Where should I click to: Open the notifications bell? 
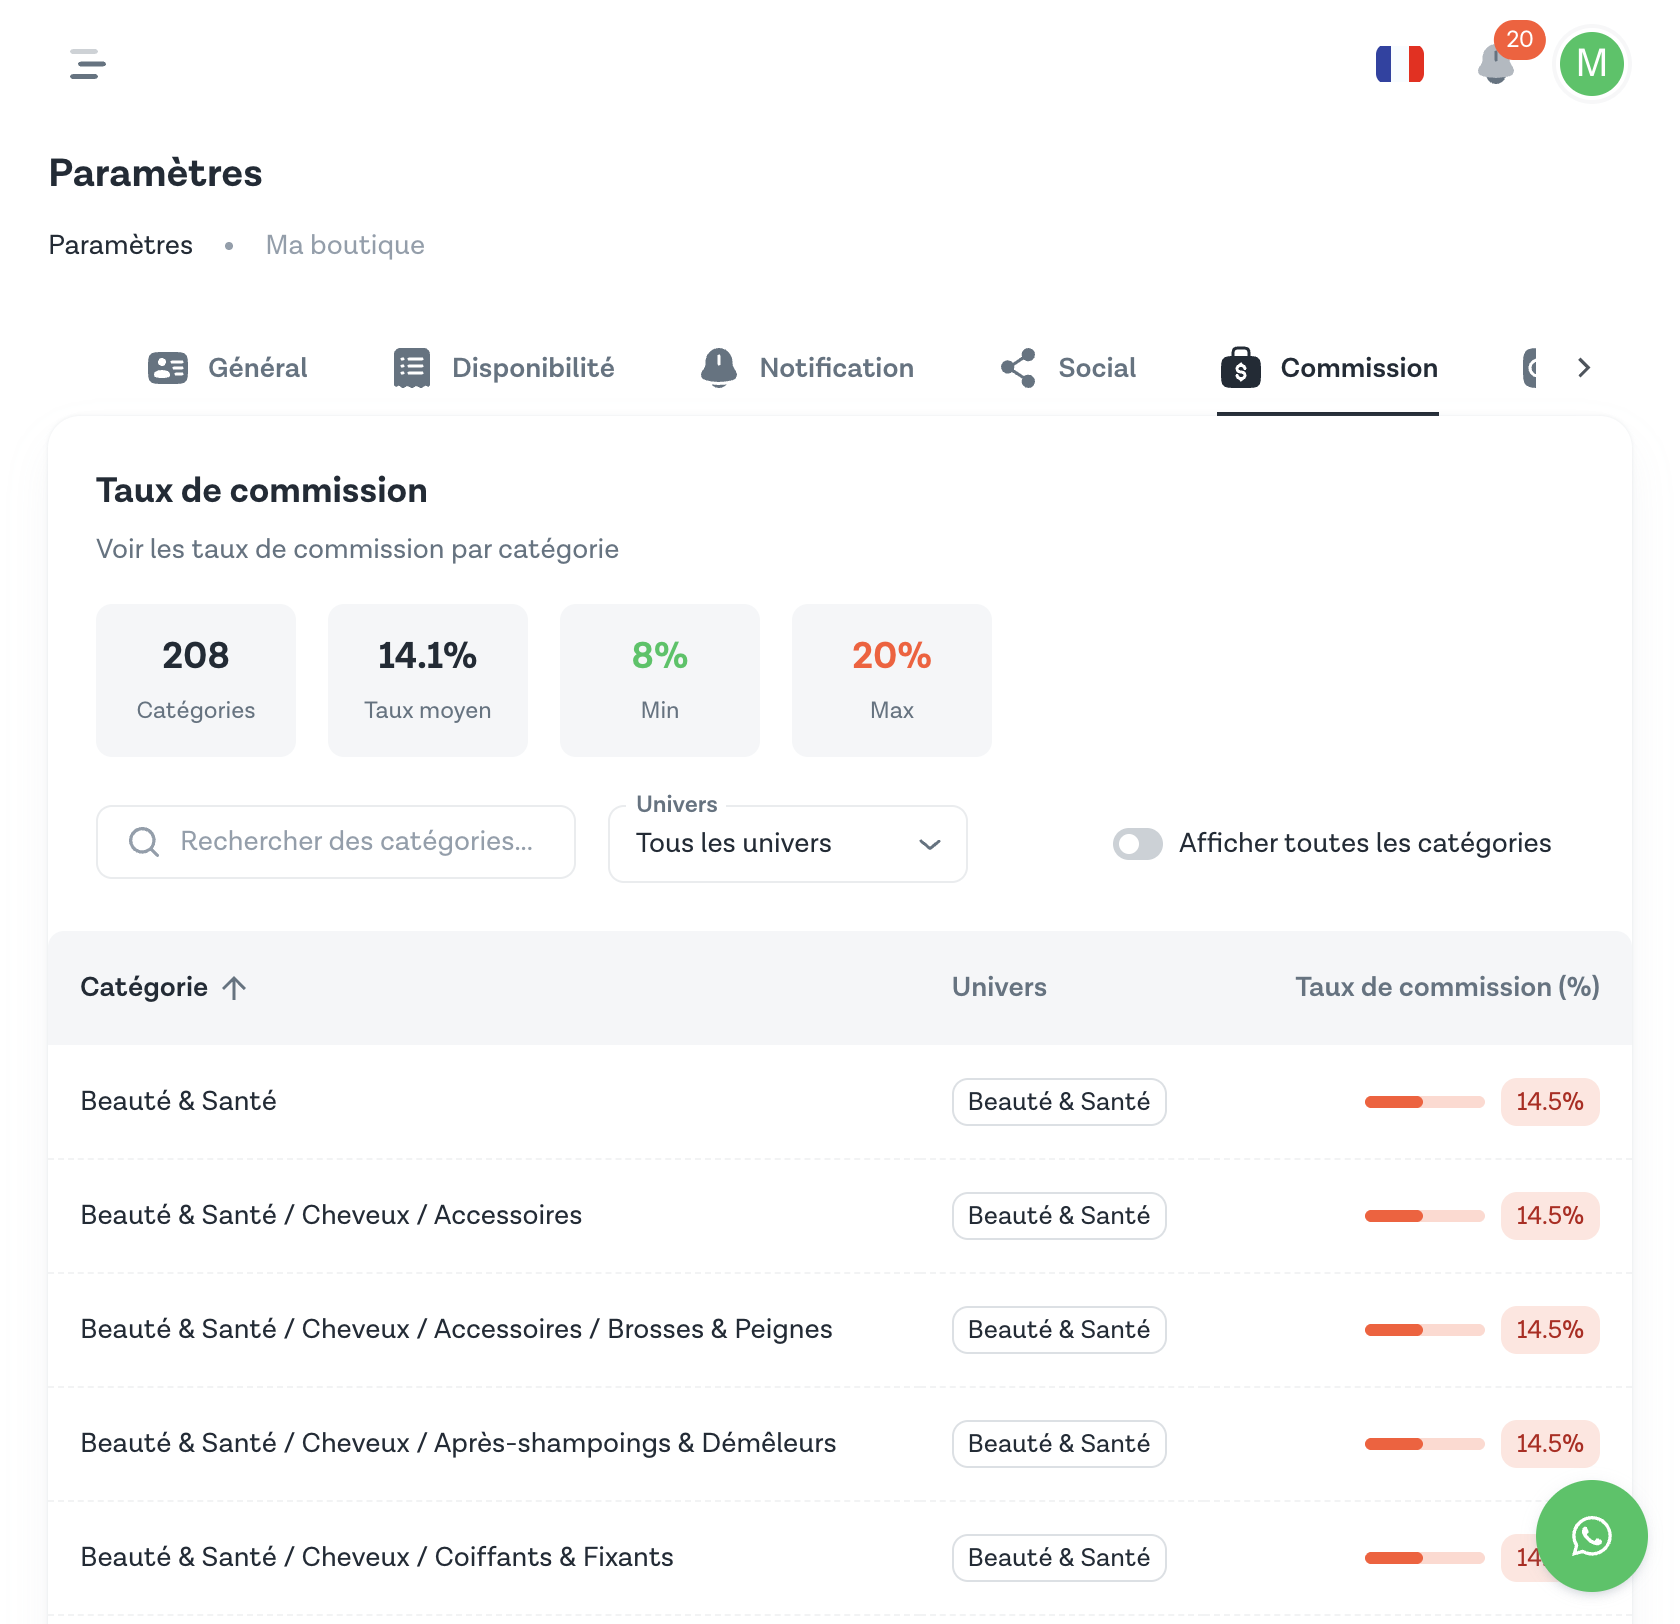coord(1495,66)
